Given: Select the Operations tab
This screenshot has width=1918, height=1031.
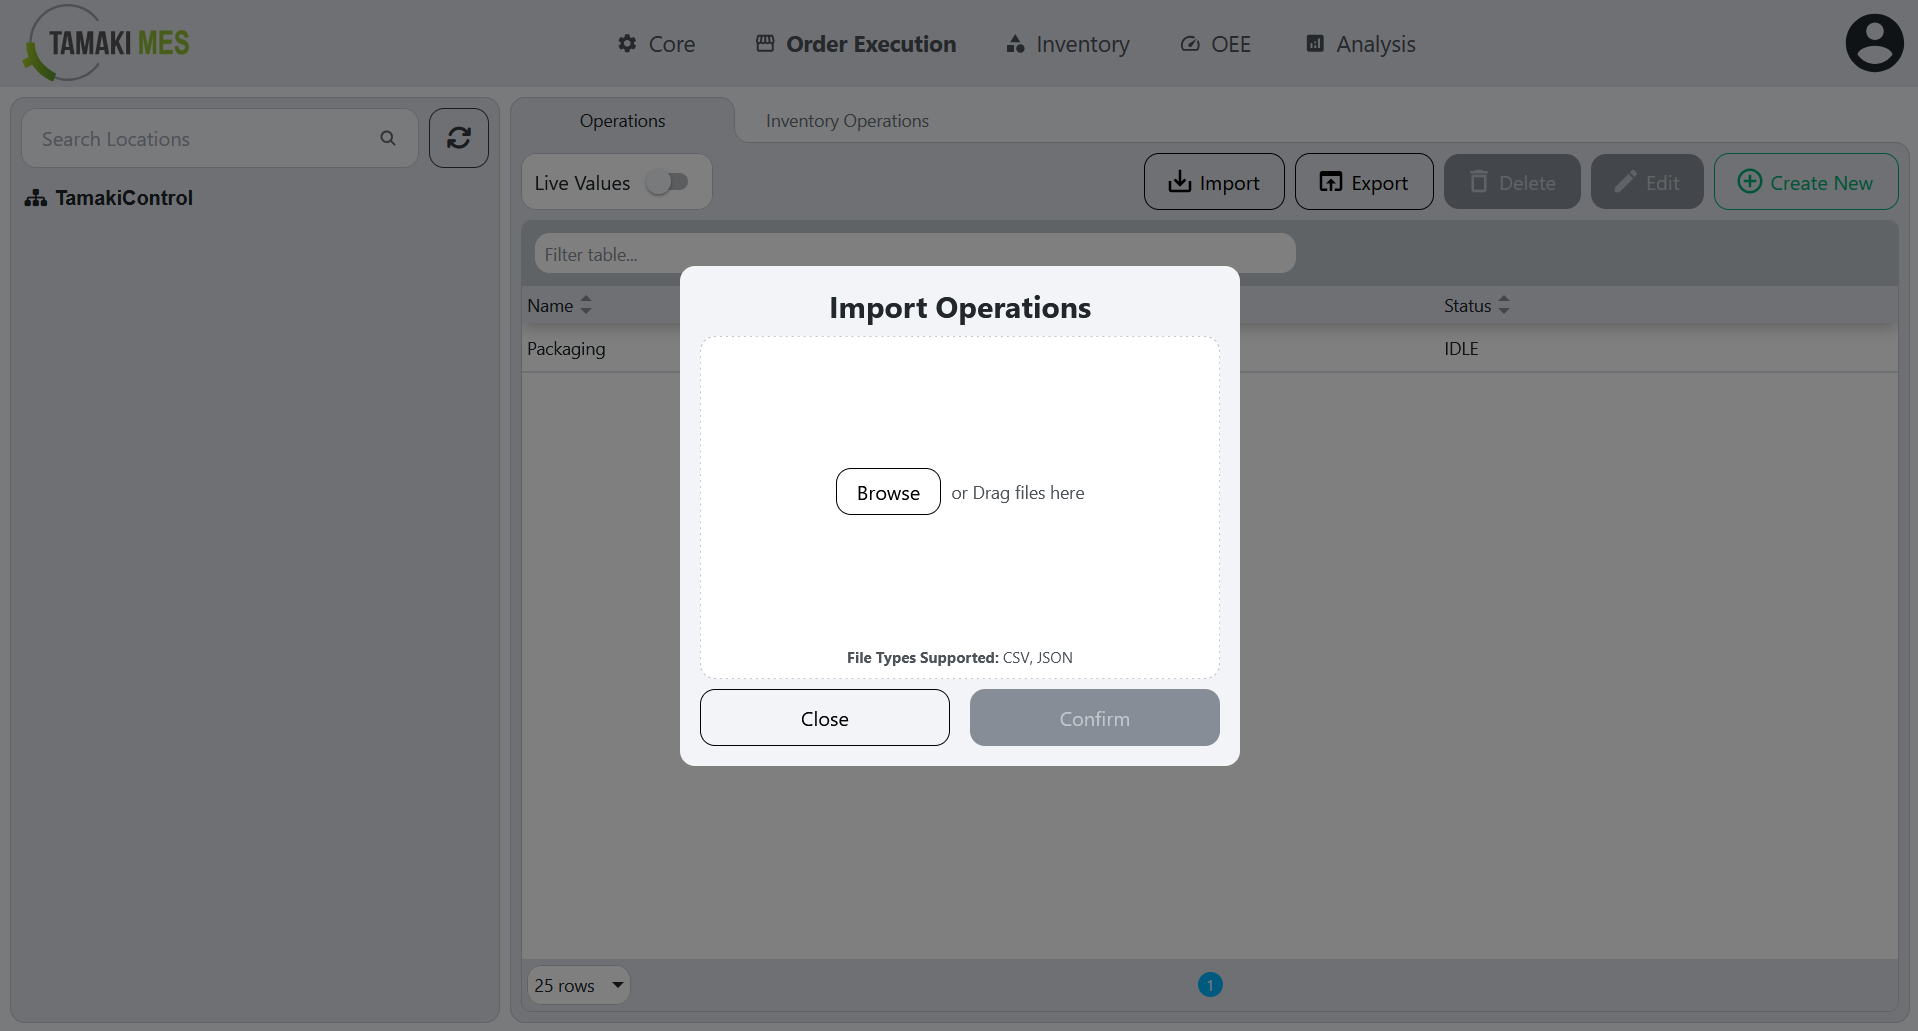Looking at the screenshot, I should click(x=622, y=120).
